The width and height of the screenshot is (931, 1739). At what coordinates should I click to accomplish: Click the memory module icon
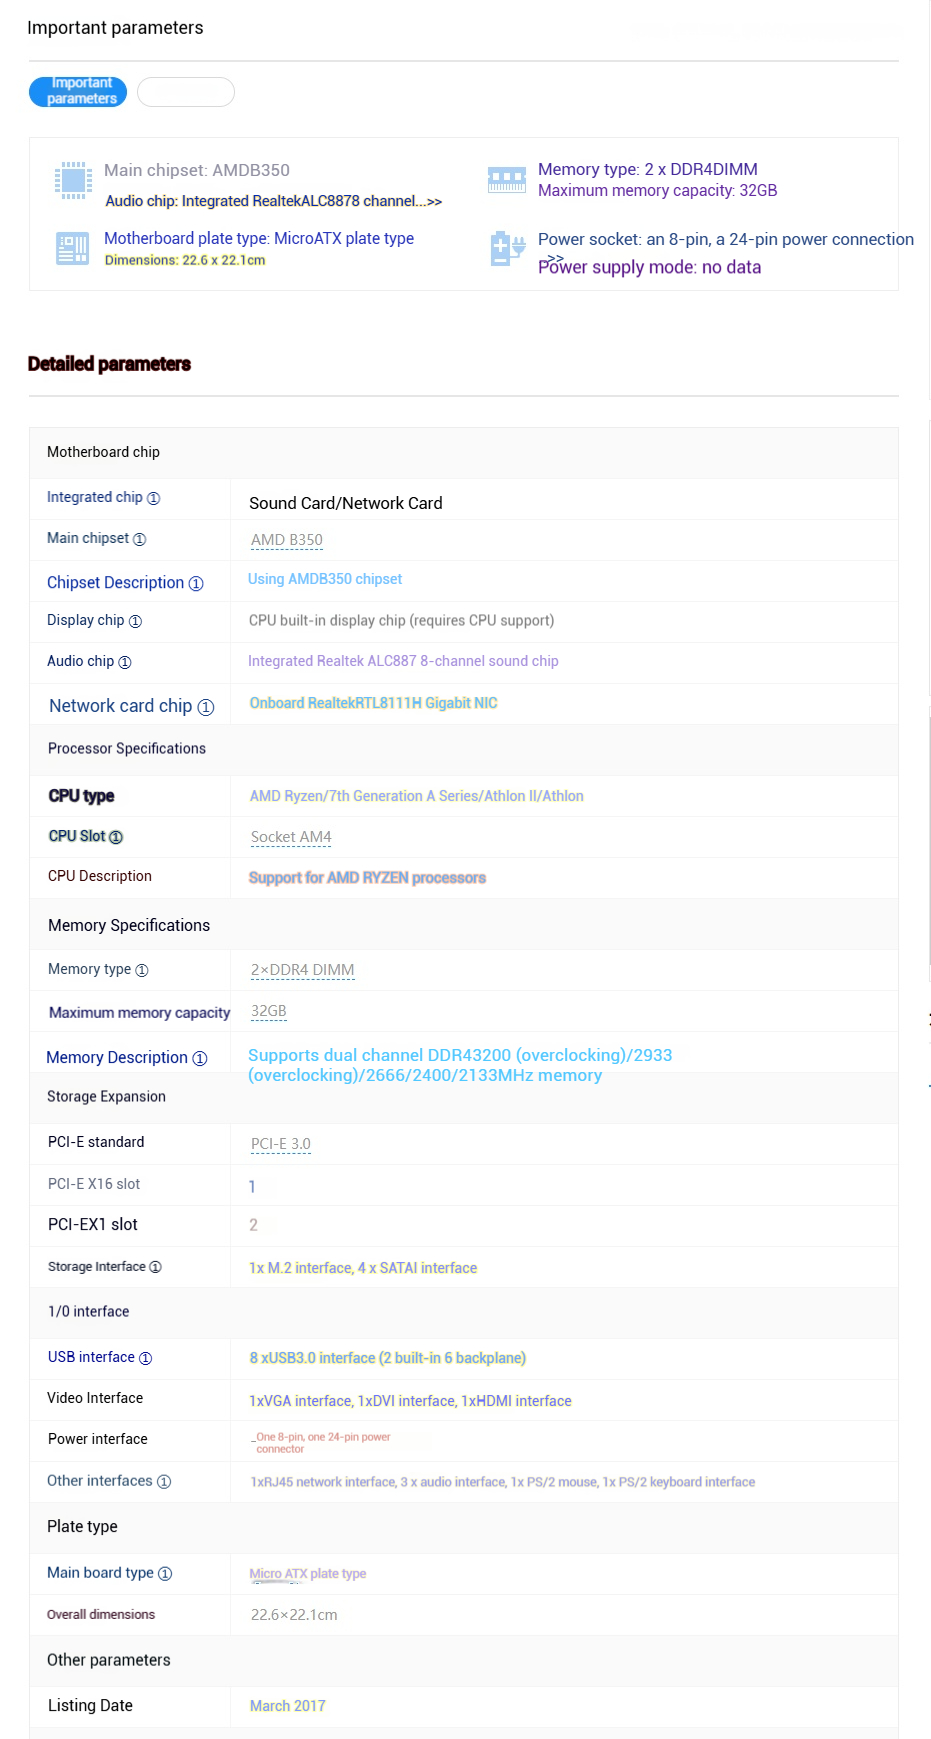point(507,180)
